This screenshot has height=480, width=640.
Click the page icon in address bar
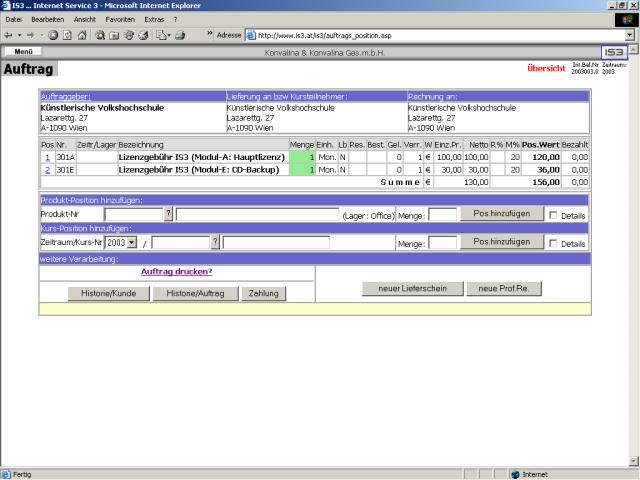pos(251,36)
